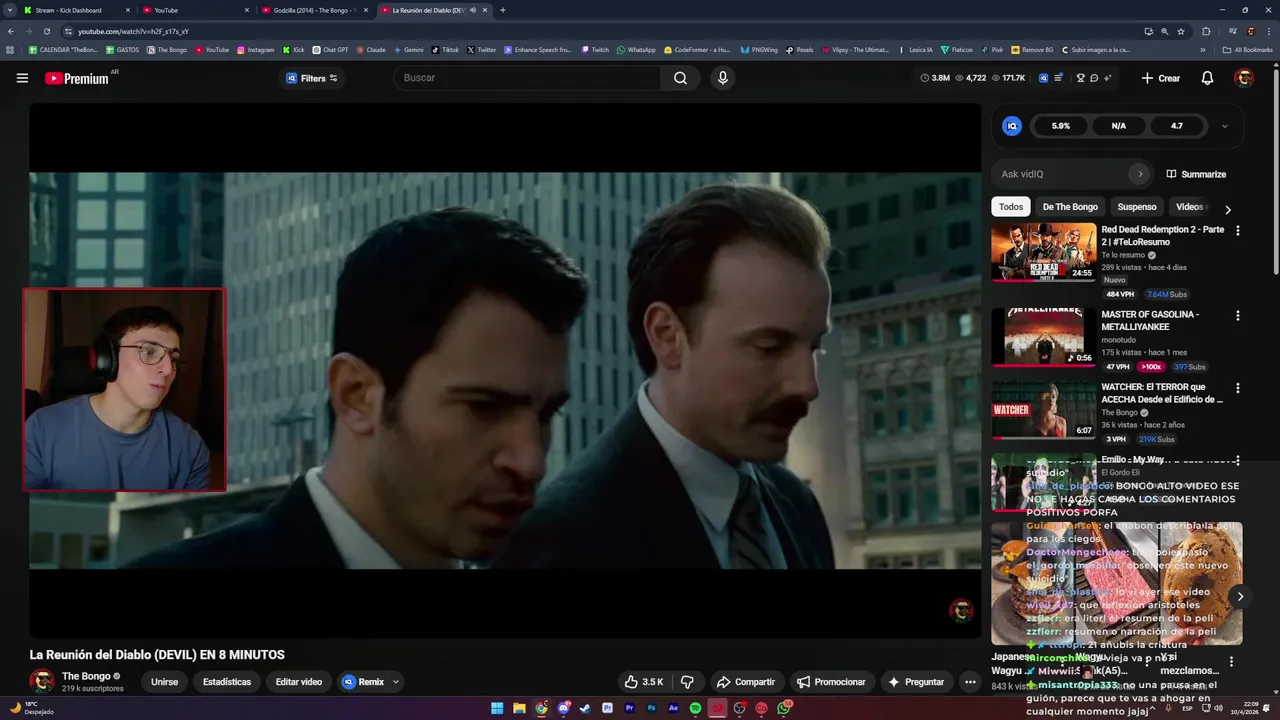Viewport: 1280px width, 720px height.
Task: Focus the Buscar search field
Action: click(x=528, y=78)
